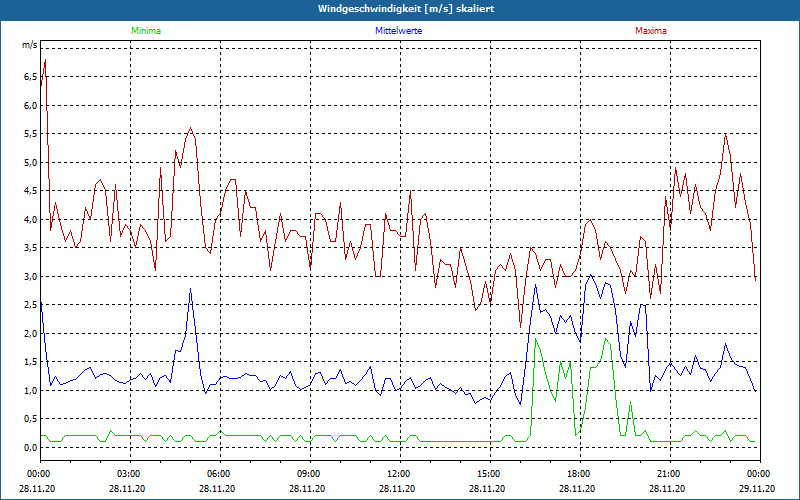Click the 3,5 y-axis value
The width and height of the screenshot is (800, 500).
click(x=30, y=248)
